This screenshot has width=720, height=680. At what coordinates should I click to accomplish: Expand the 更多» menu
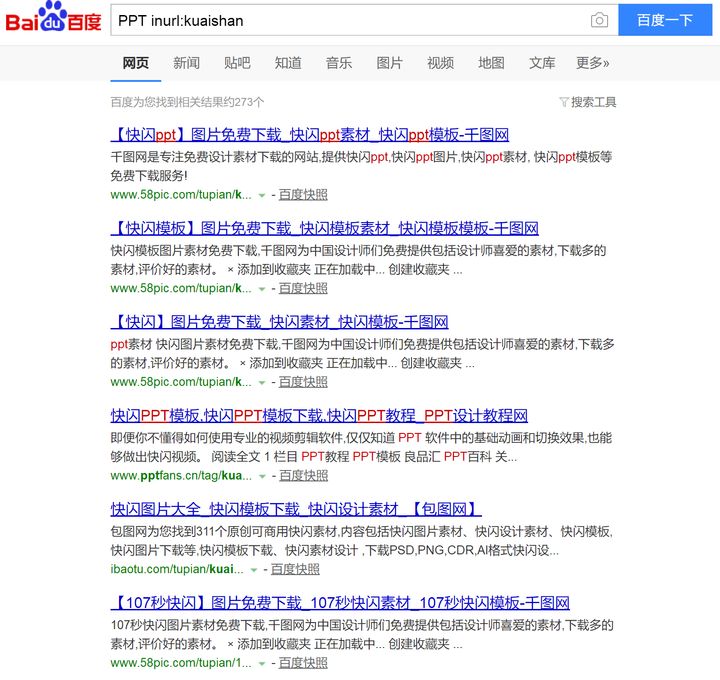tap(593, 63)
